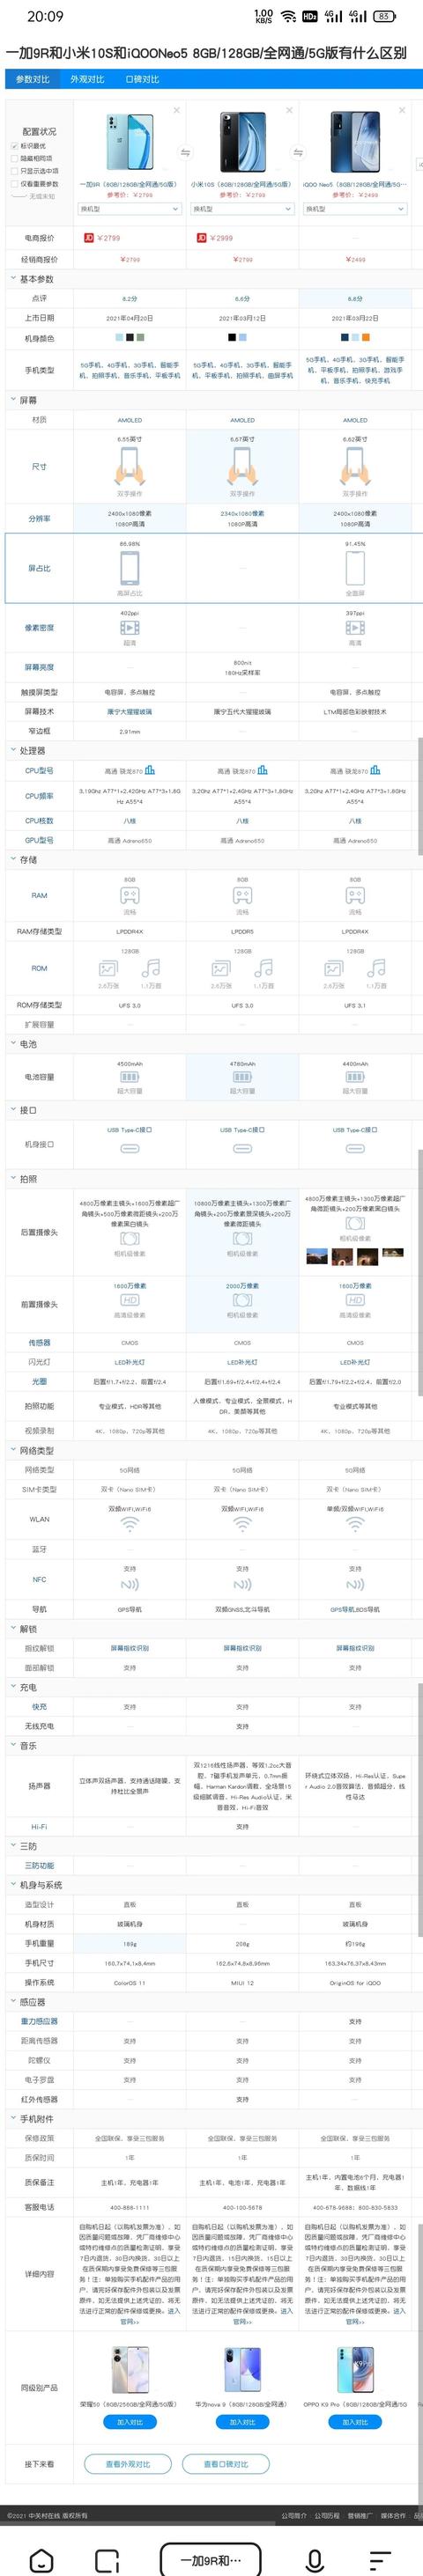
Task: Open the 公司简介 footer link
Action: [294, 2514]
